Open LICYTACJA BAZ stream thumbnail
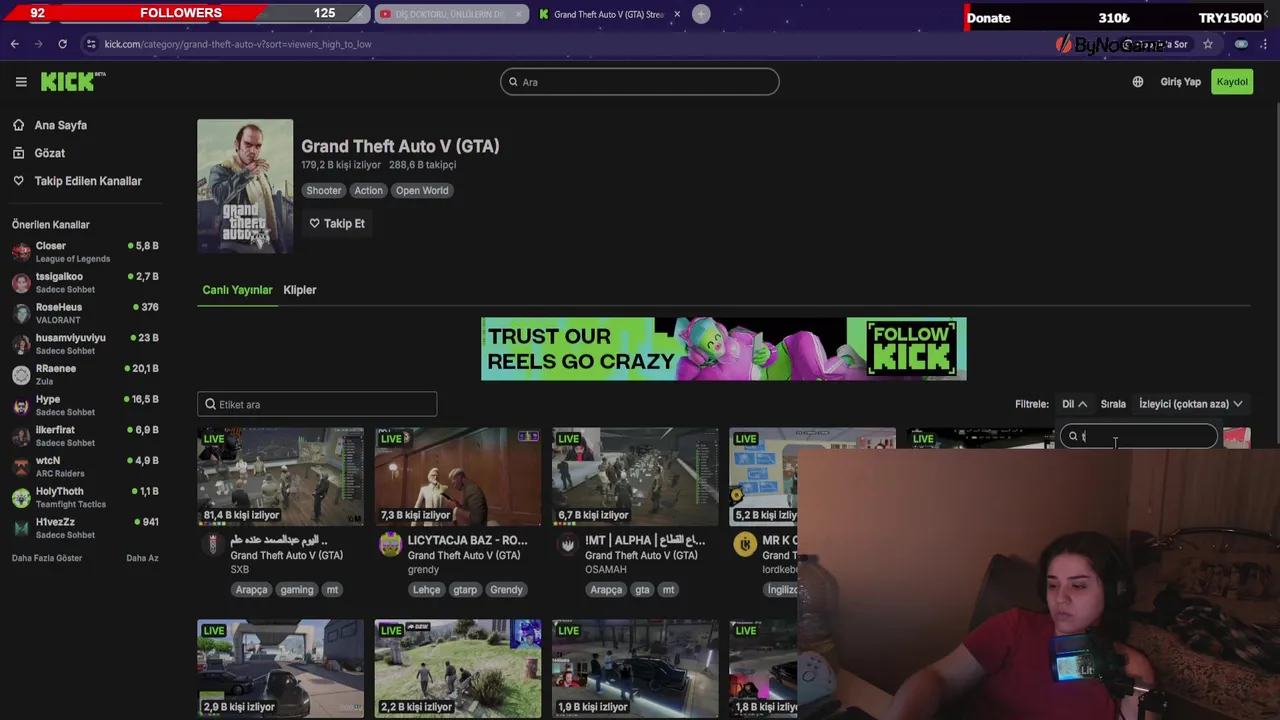Viewport: 1280px width, 720px height. click(458, 477)
